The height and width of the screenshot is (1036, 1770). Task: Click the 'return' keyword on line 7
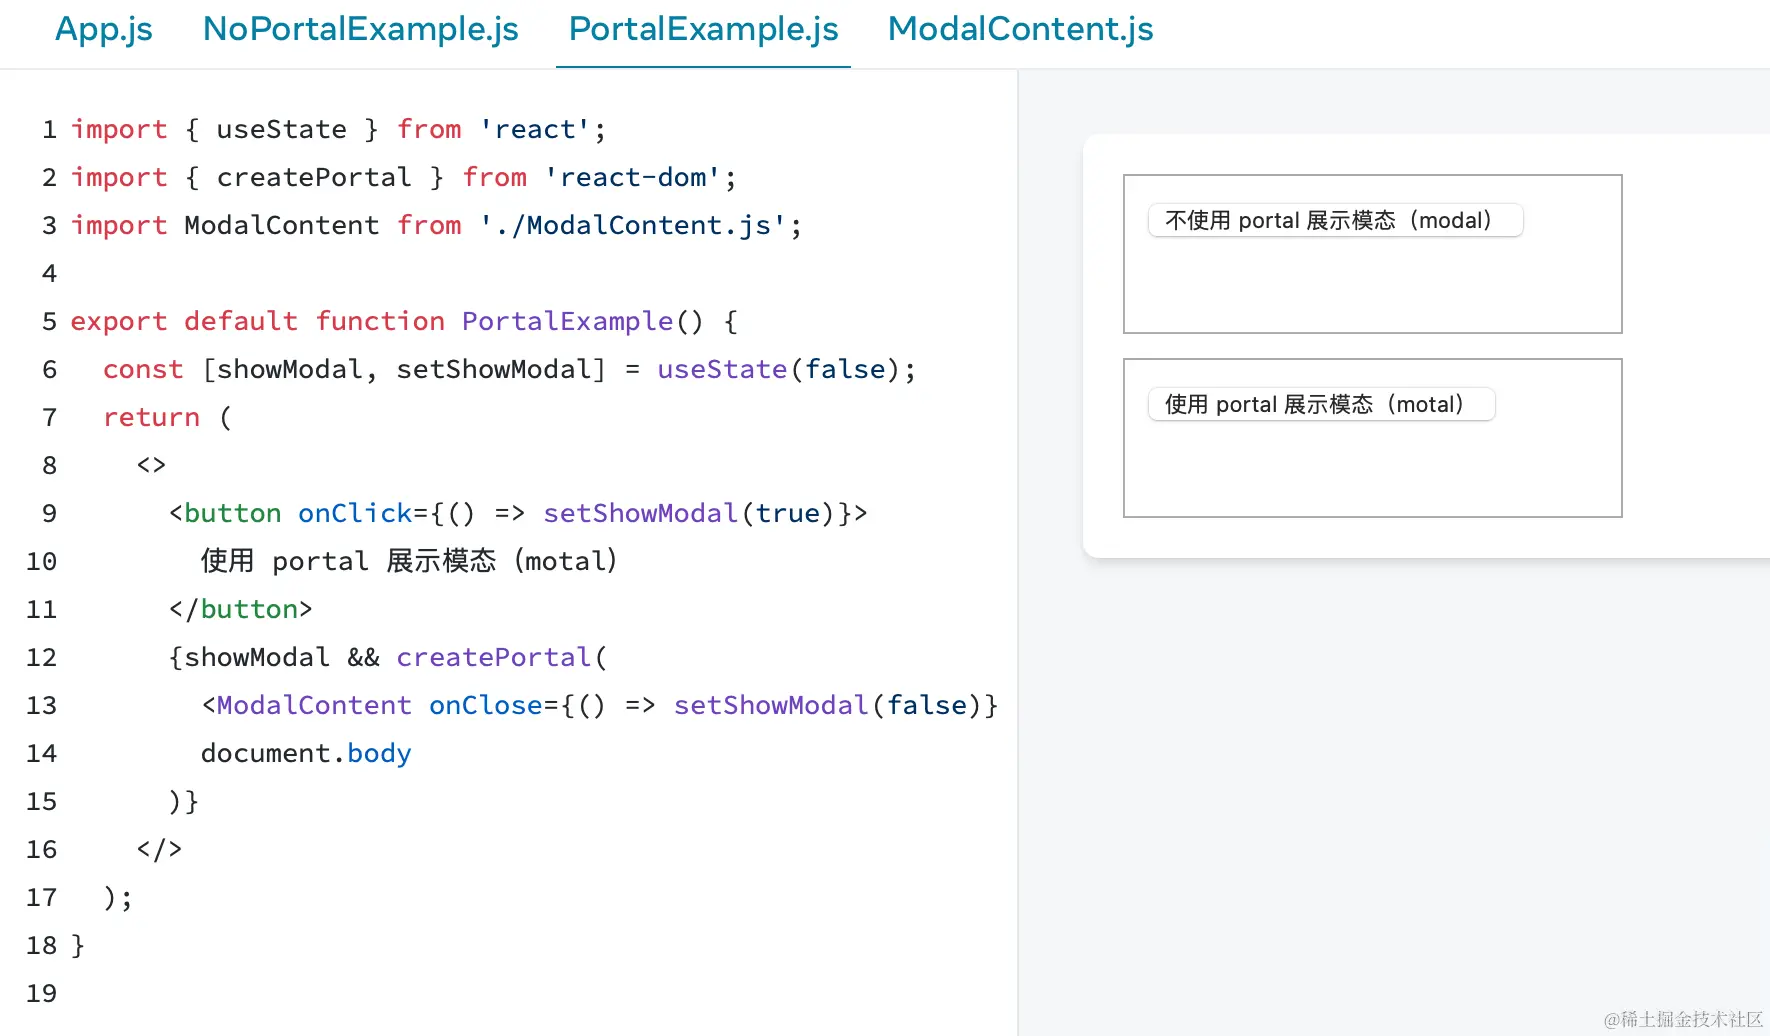[152, 417]
